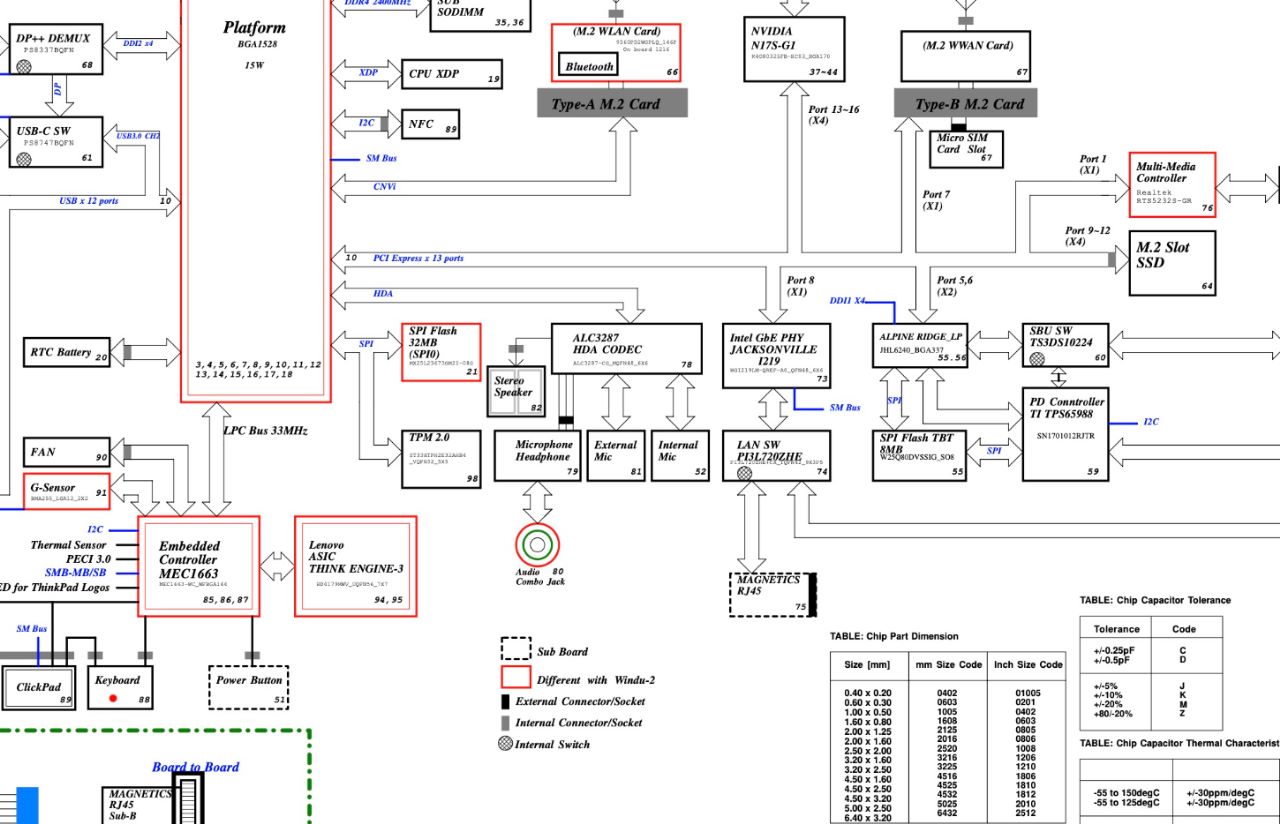
Task: Click the 'LPC Bus 33MHz' label
Action: pyautogui.click(x=265, y=430)
